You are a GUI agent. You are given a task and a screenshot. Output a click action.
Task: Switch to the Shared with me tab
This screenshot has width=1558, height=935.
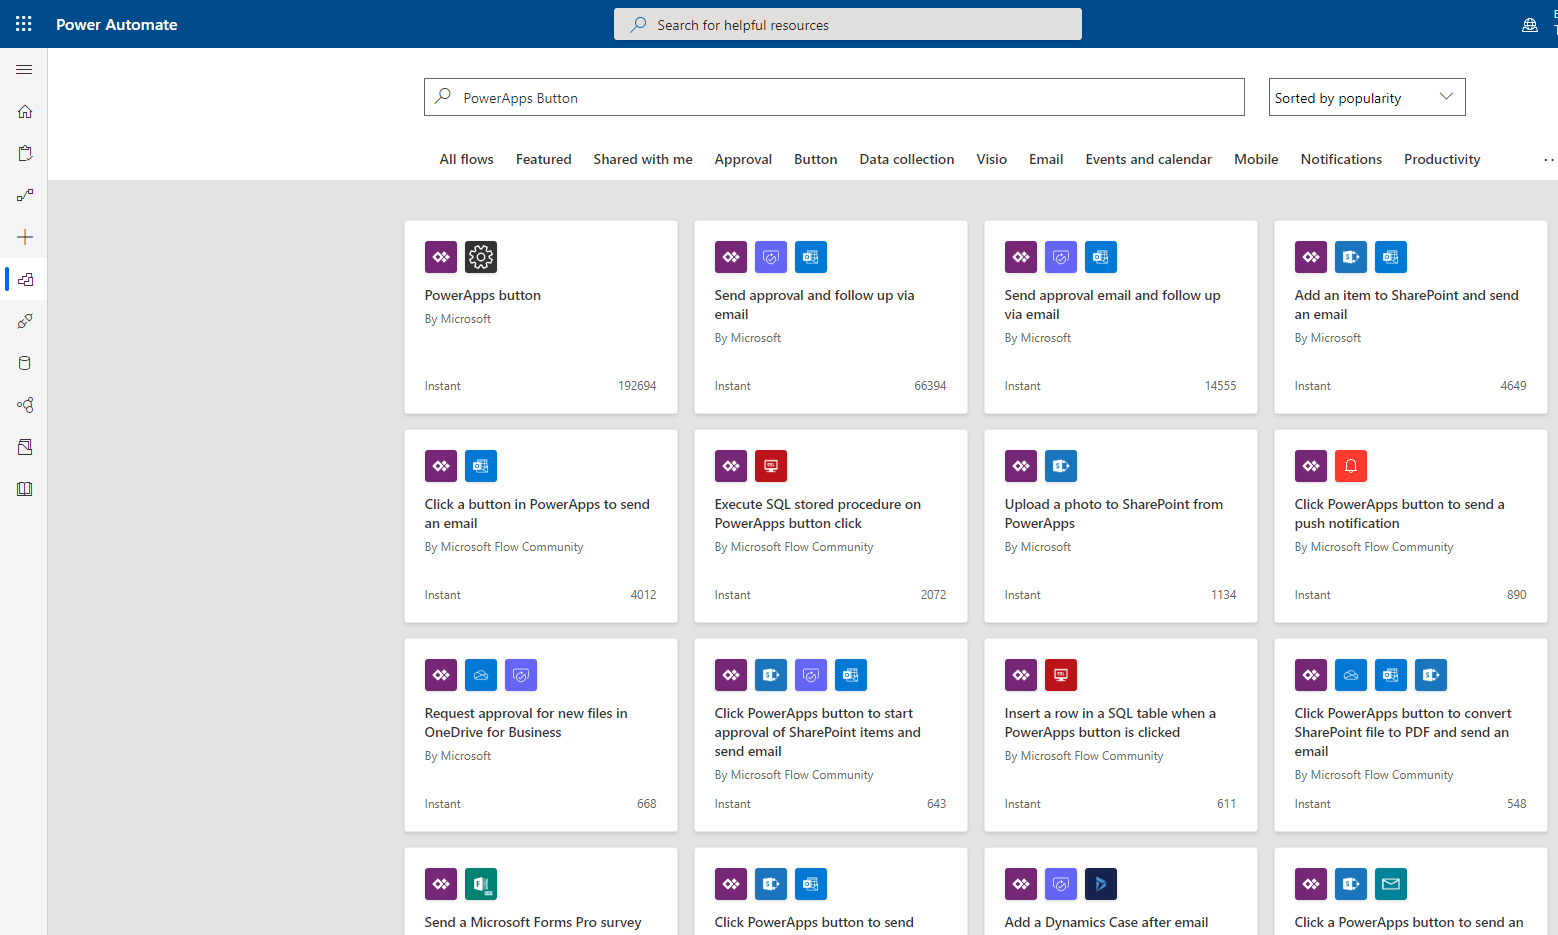tap(642, 159)
